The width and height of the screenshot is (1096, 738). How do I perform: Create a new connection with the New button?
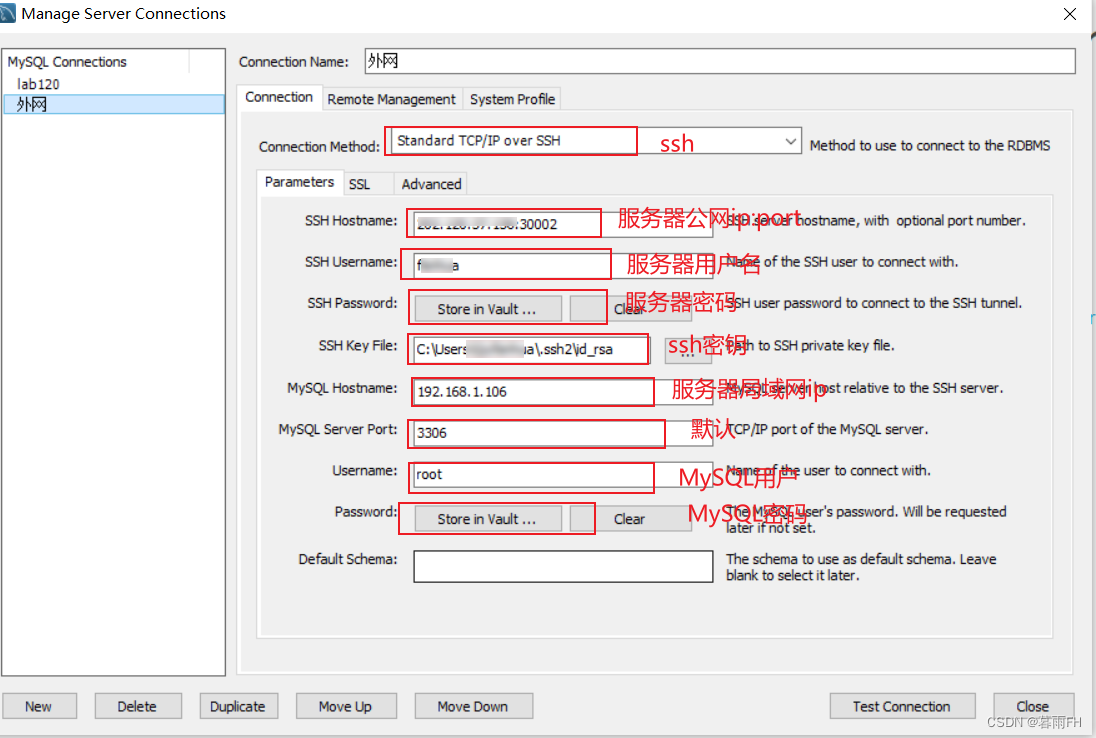40,706
